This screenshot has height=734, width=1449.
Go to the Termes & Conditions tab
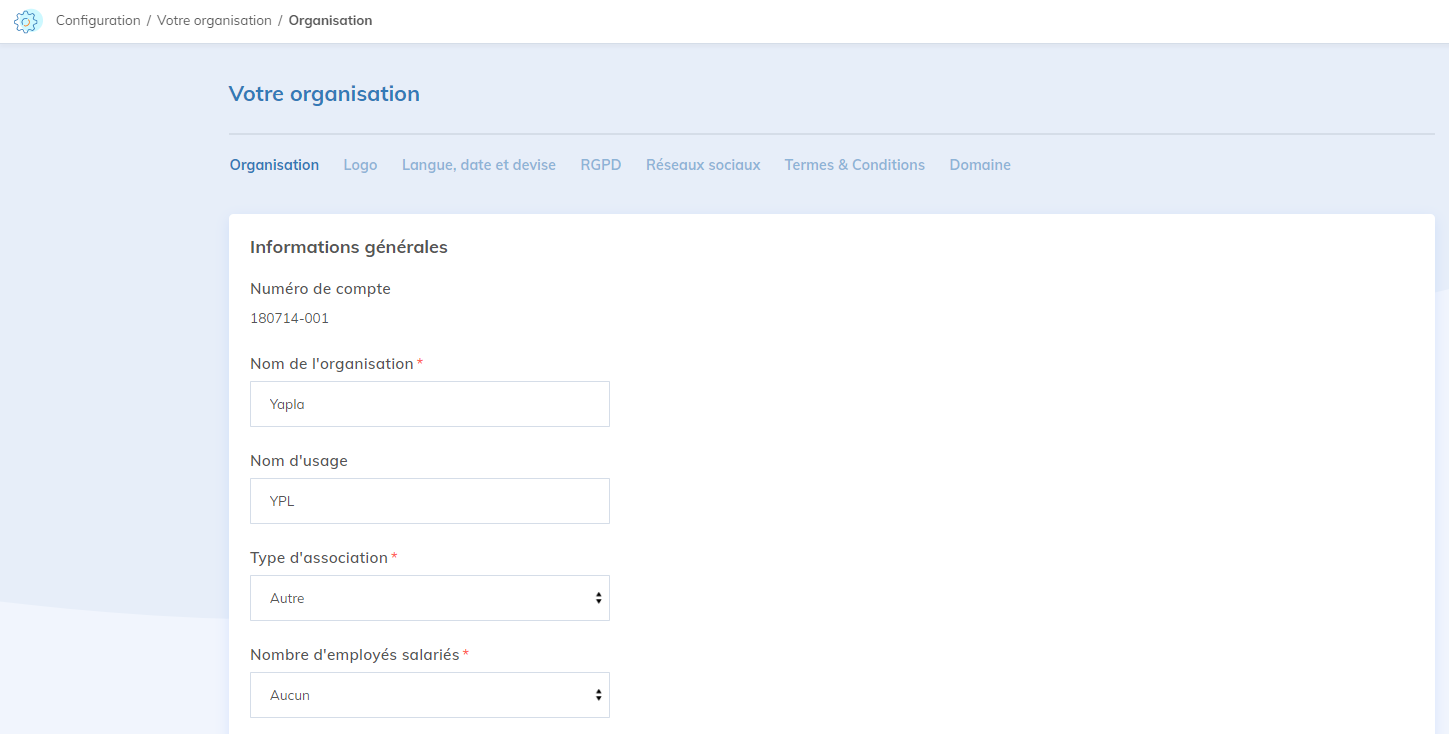854,165
